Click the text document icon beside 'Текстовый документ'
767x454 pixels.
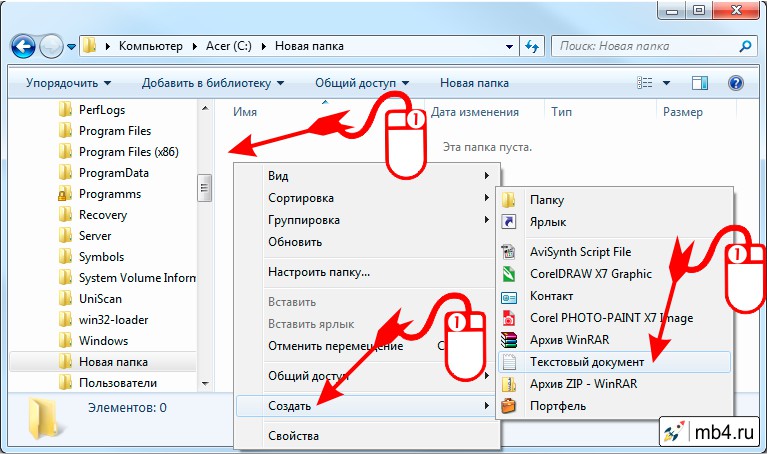point(509,362)
